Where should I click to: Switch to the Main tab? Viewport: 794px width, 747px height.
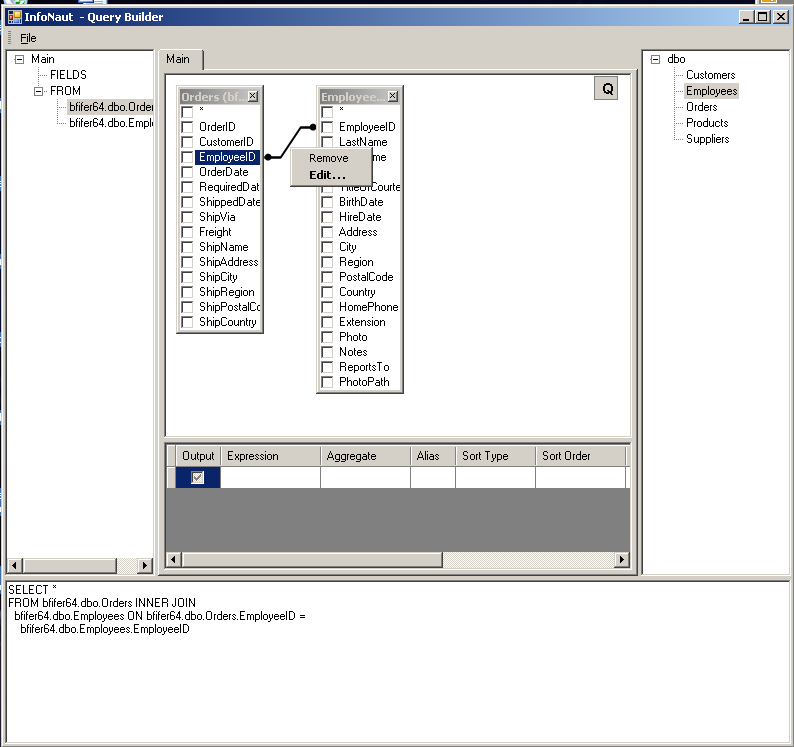point(178,59)
